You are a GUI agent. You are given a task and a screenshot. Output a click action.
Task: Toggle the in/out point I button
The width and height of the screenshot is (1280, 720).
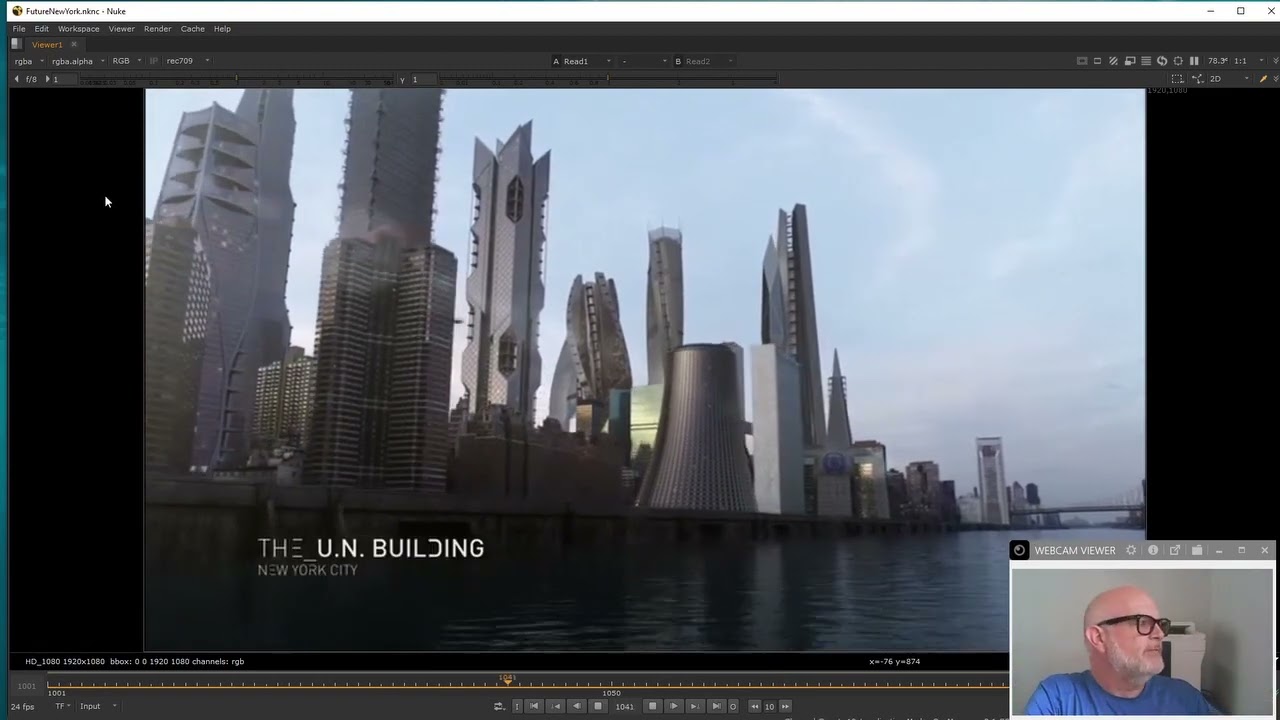coord(517,706)
